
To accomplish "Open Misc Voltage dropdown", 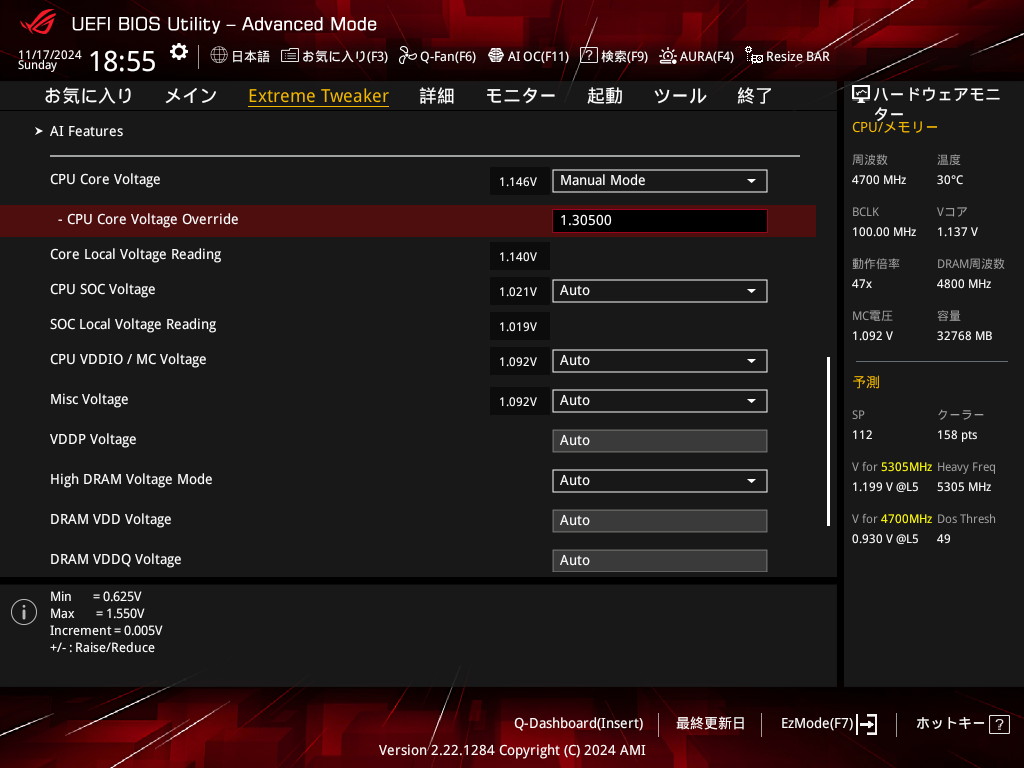I will point(660,400).
